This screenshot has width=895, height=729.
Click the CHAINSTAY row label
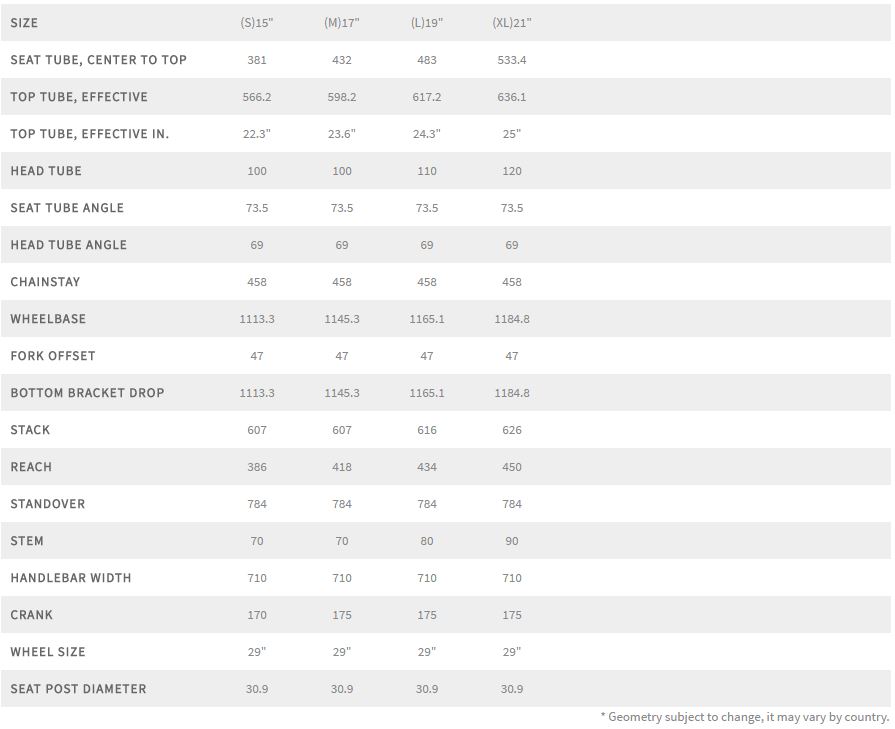click(x=45, y=282)
